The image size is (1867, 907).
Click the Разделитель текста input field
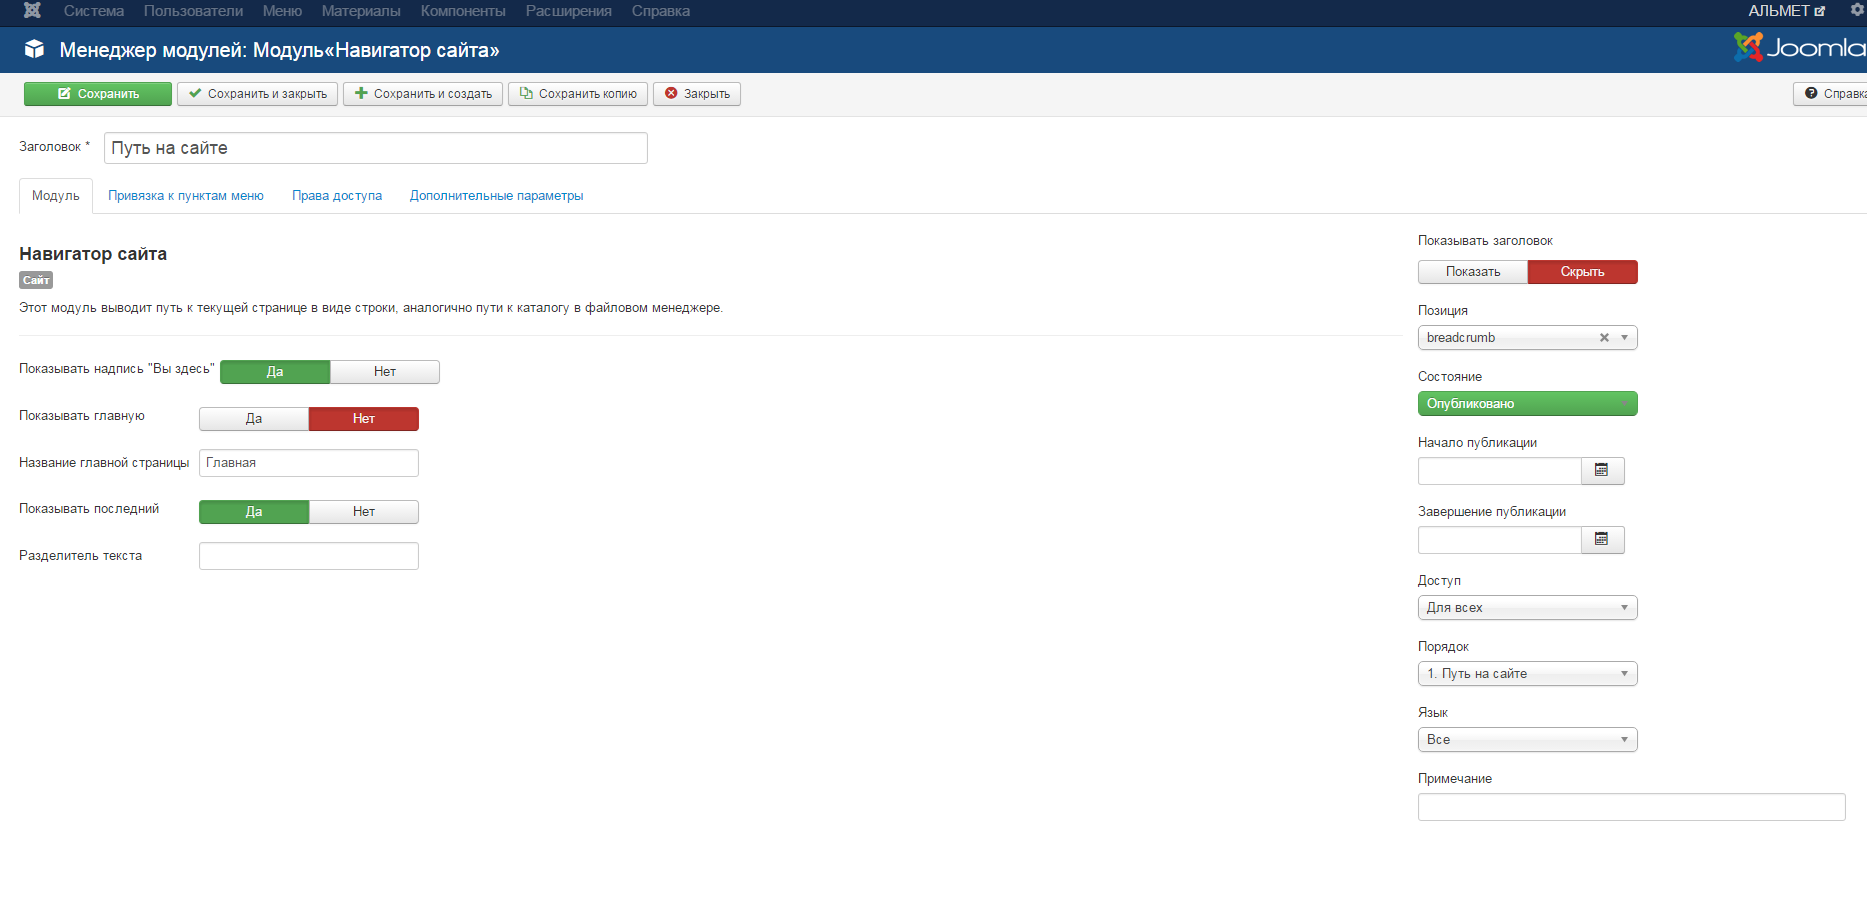coord(309,556)
